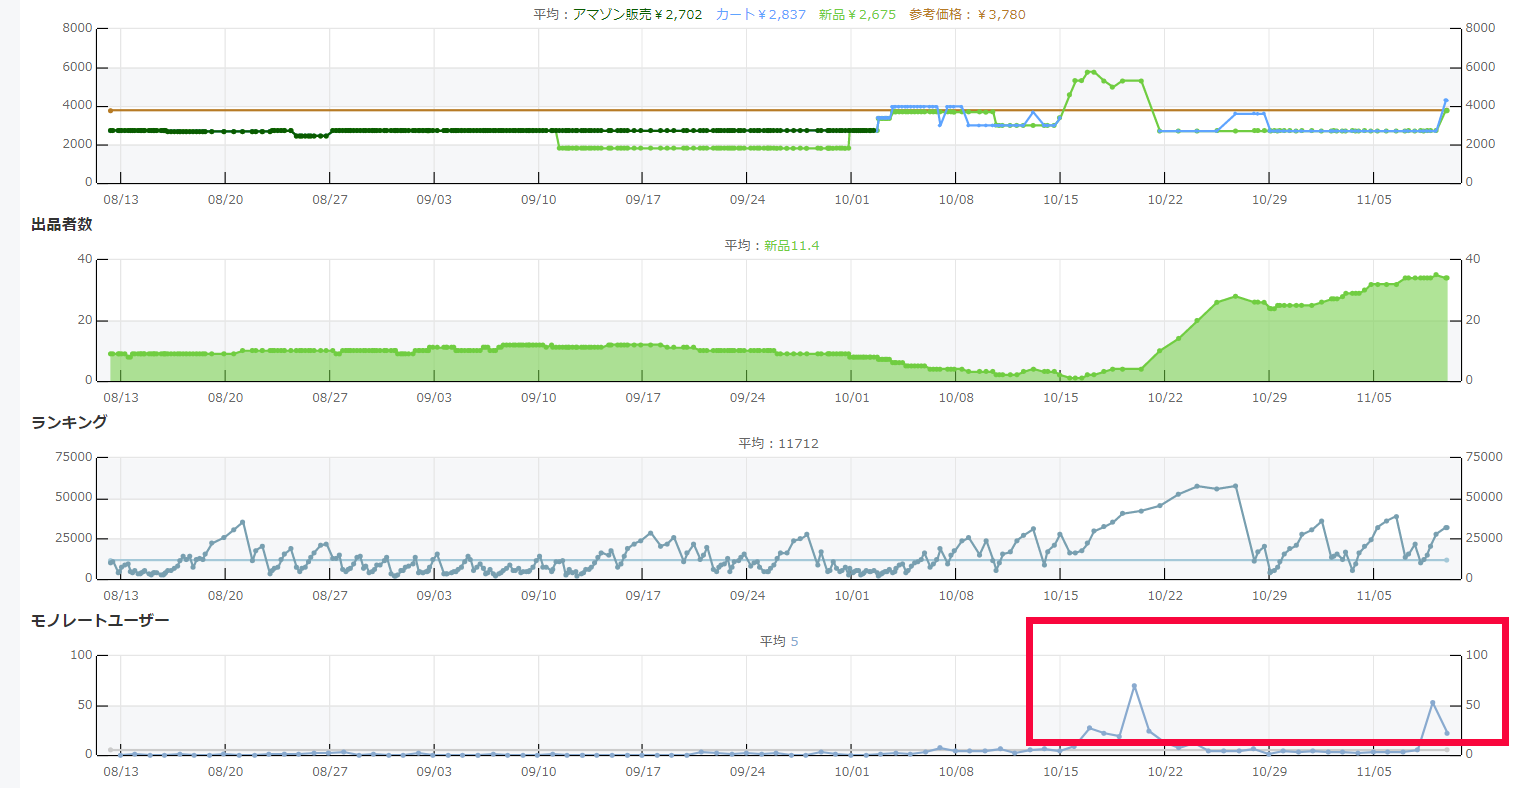Select the tallest peak in モノレートユーザー chart
The height and width of the screenshot is (788, 1522).
(1134, 686)
